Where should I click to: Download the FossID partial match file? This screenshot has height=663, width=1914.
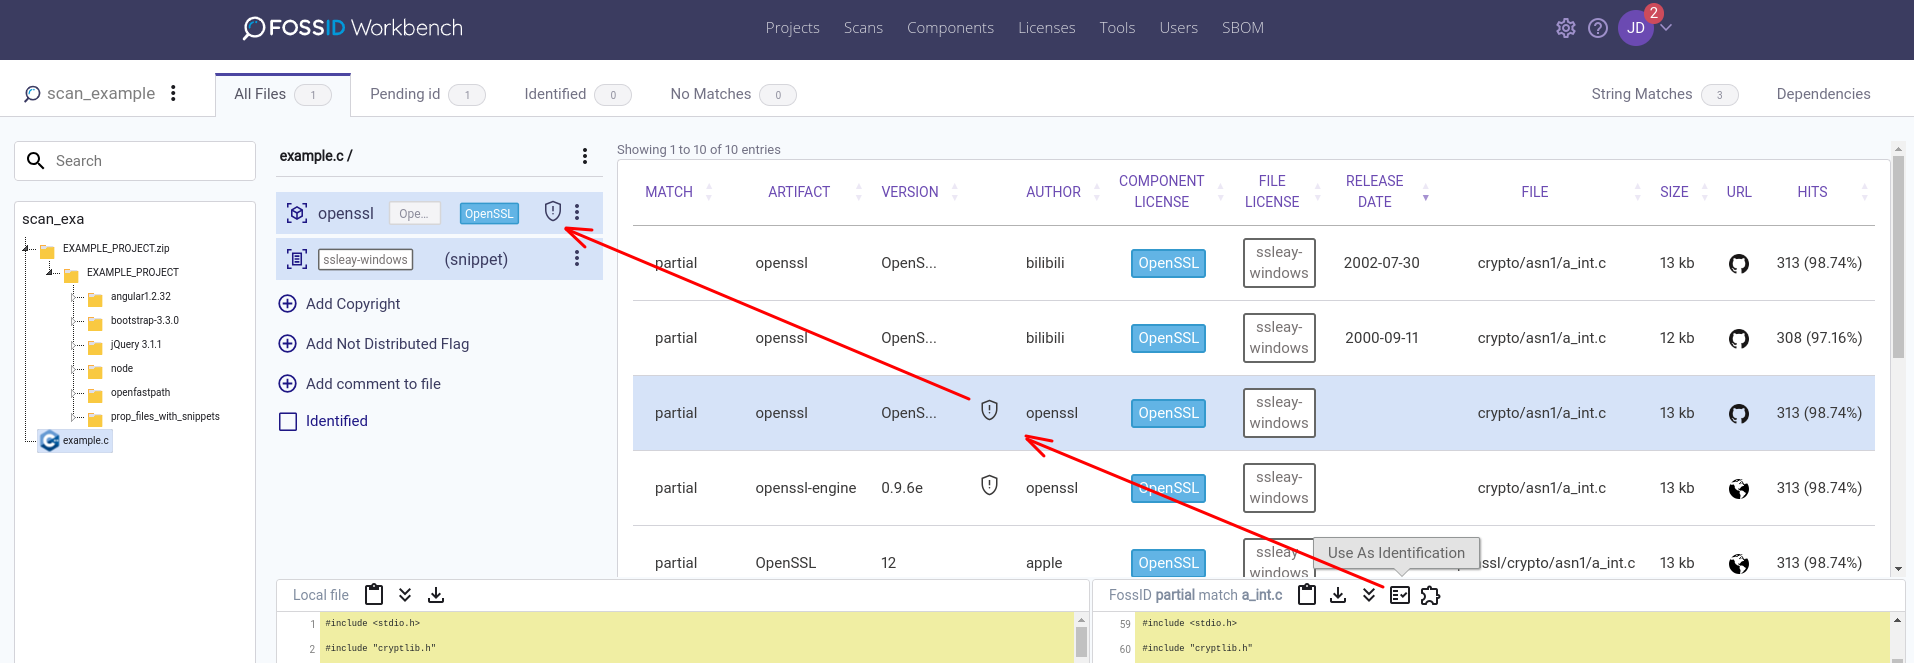[x=1338, y=595]
